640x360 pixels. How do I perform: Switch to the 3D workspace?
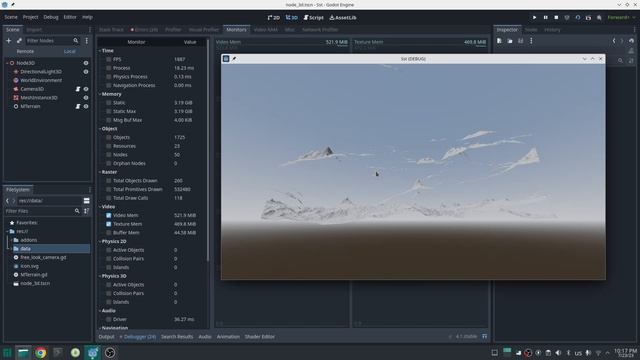coord(291,18)
